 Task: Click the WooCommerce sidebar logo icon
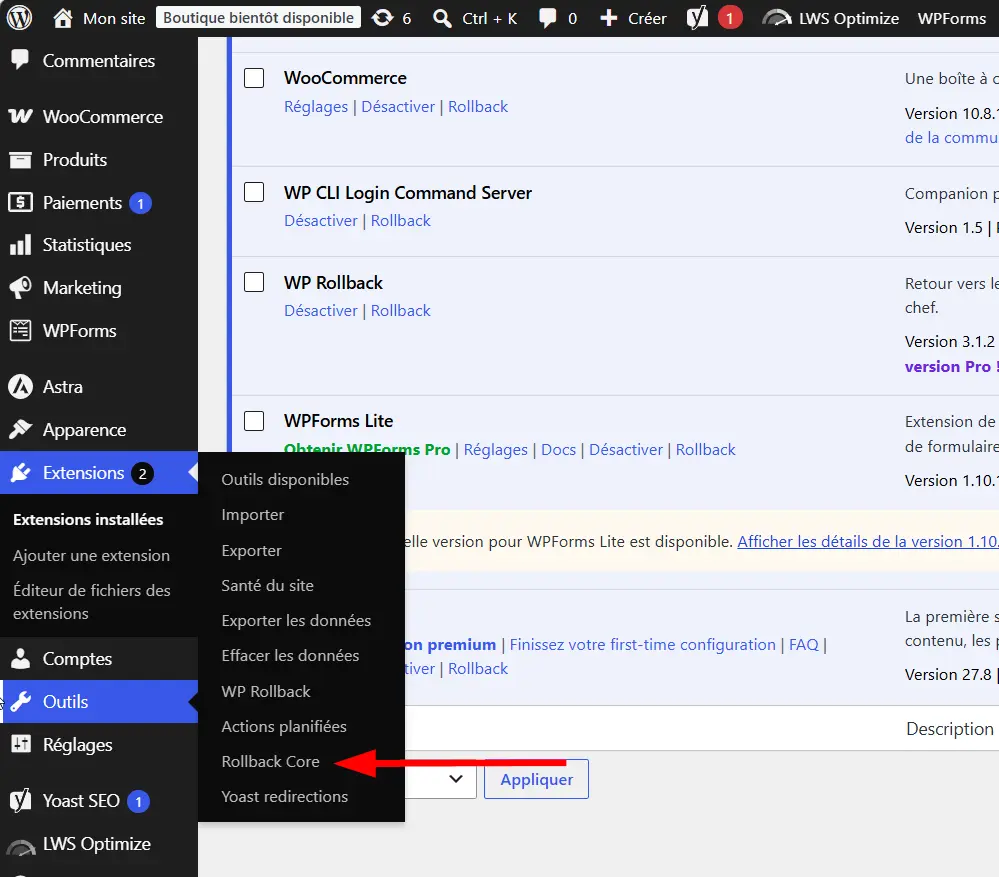point(20,116)
